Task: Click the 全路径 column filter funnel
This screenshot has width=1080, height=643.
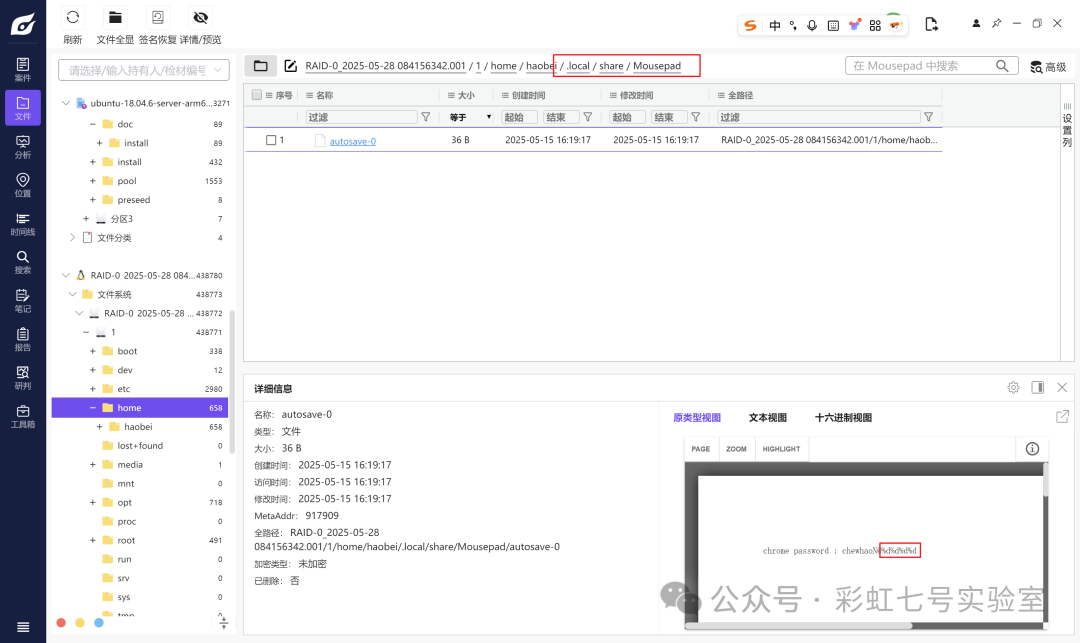Action: point(928,117)
